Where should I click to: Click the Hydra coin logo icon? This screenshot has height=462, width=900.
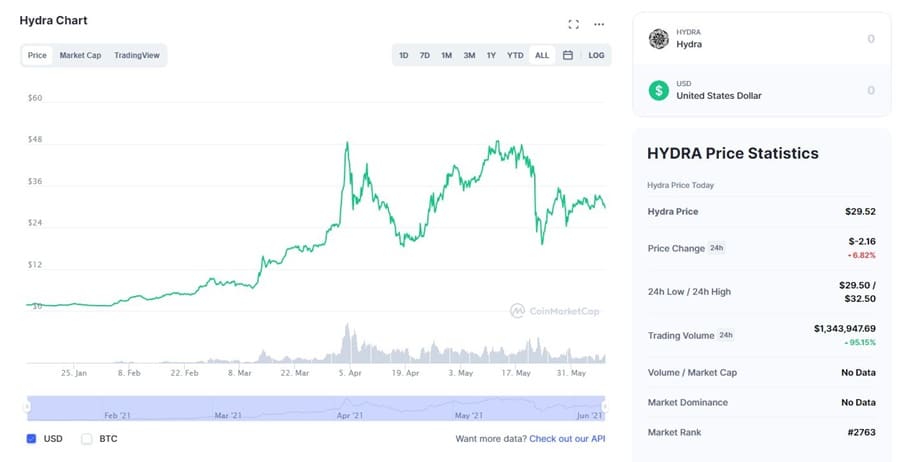(x=658, y=39)
